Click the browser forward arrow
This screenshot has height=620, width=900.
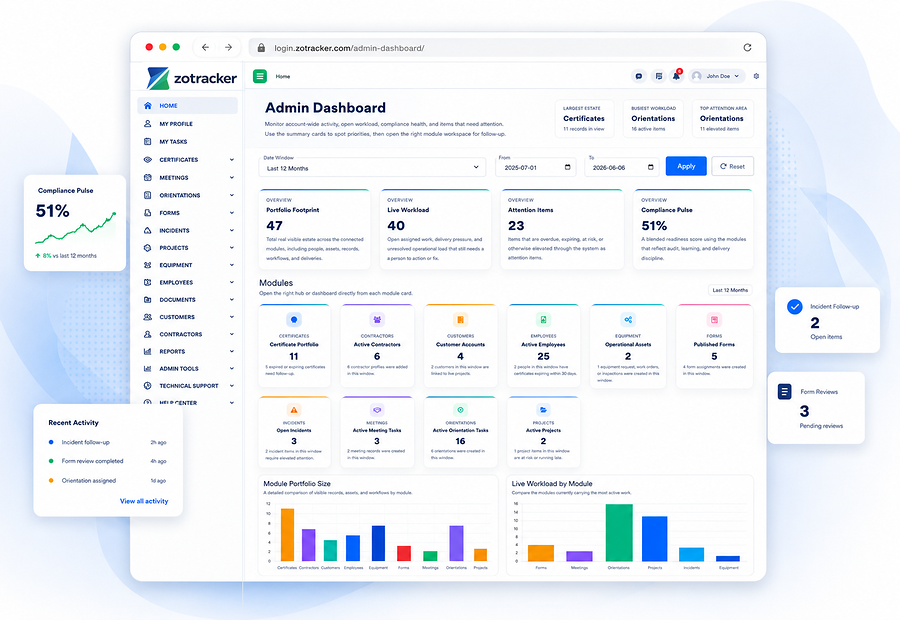[x=228, y=47]
